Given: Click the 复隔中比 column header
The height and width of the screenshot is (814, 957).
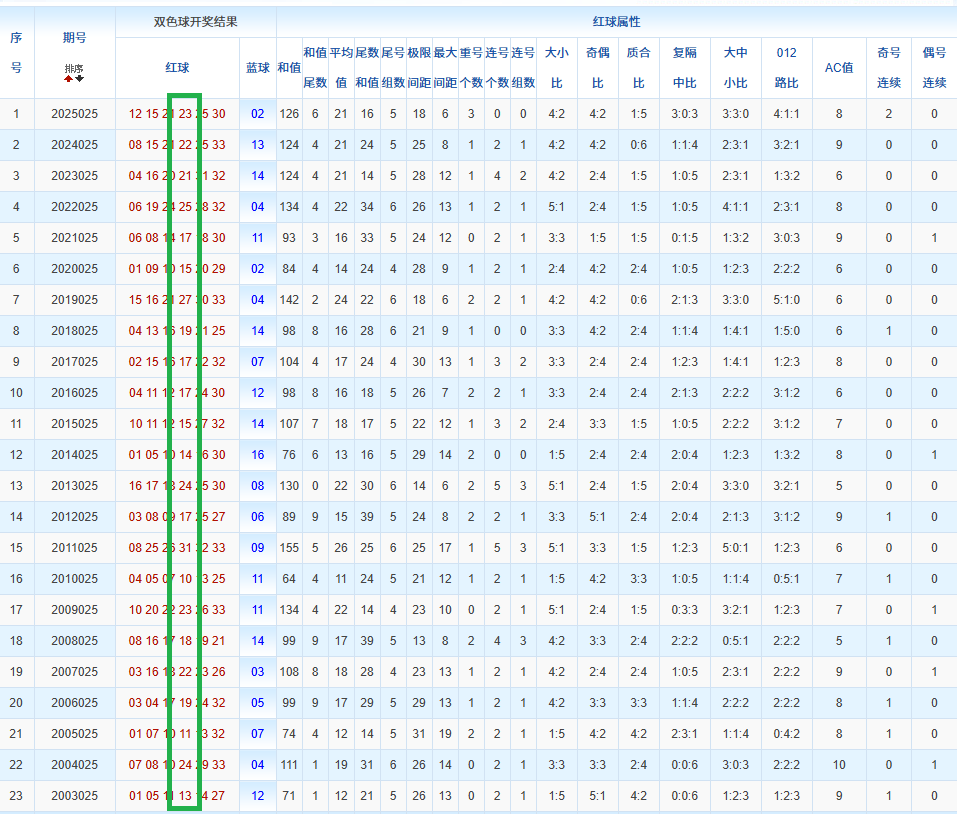Looking at the screenshot, I should click(x=685, y=68).
